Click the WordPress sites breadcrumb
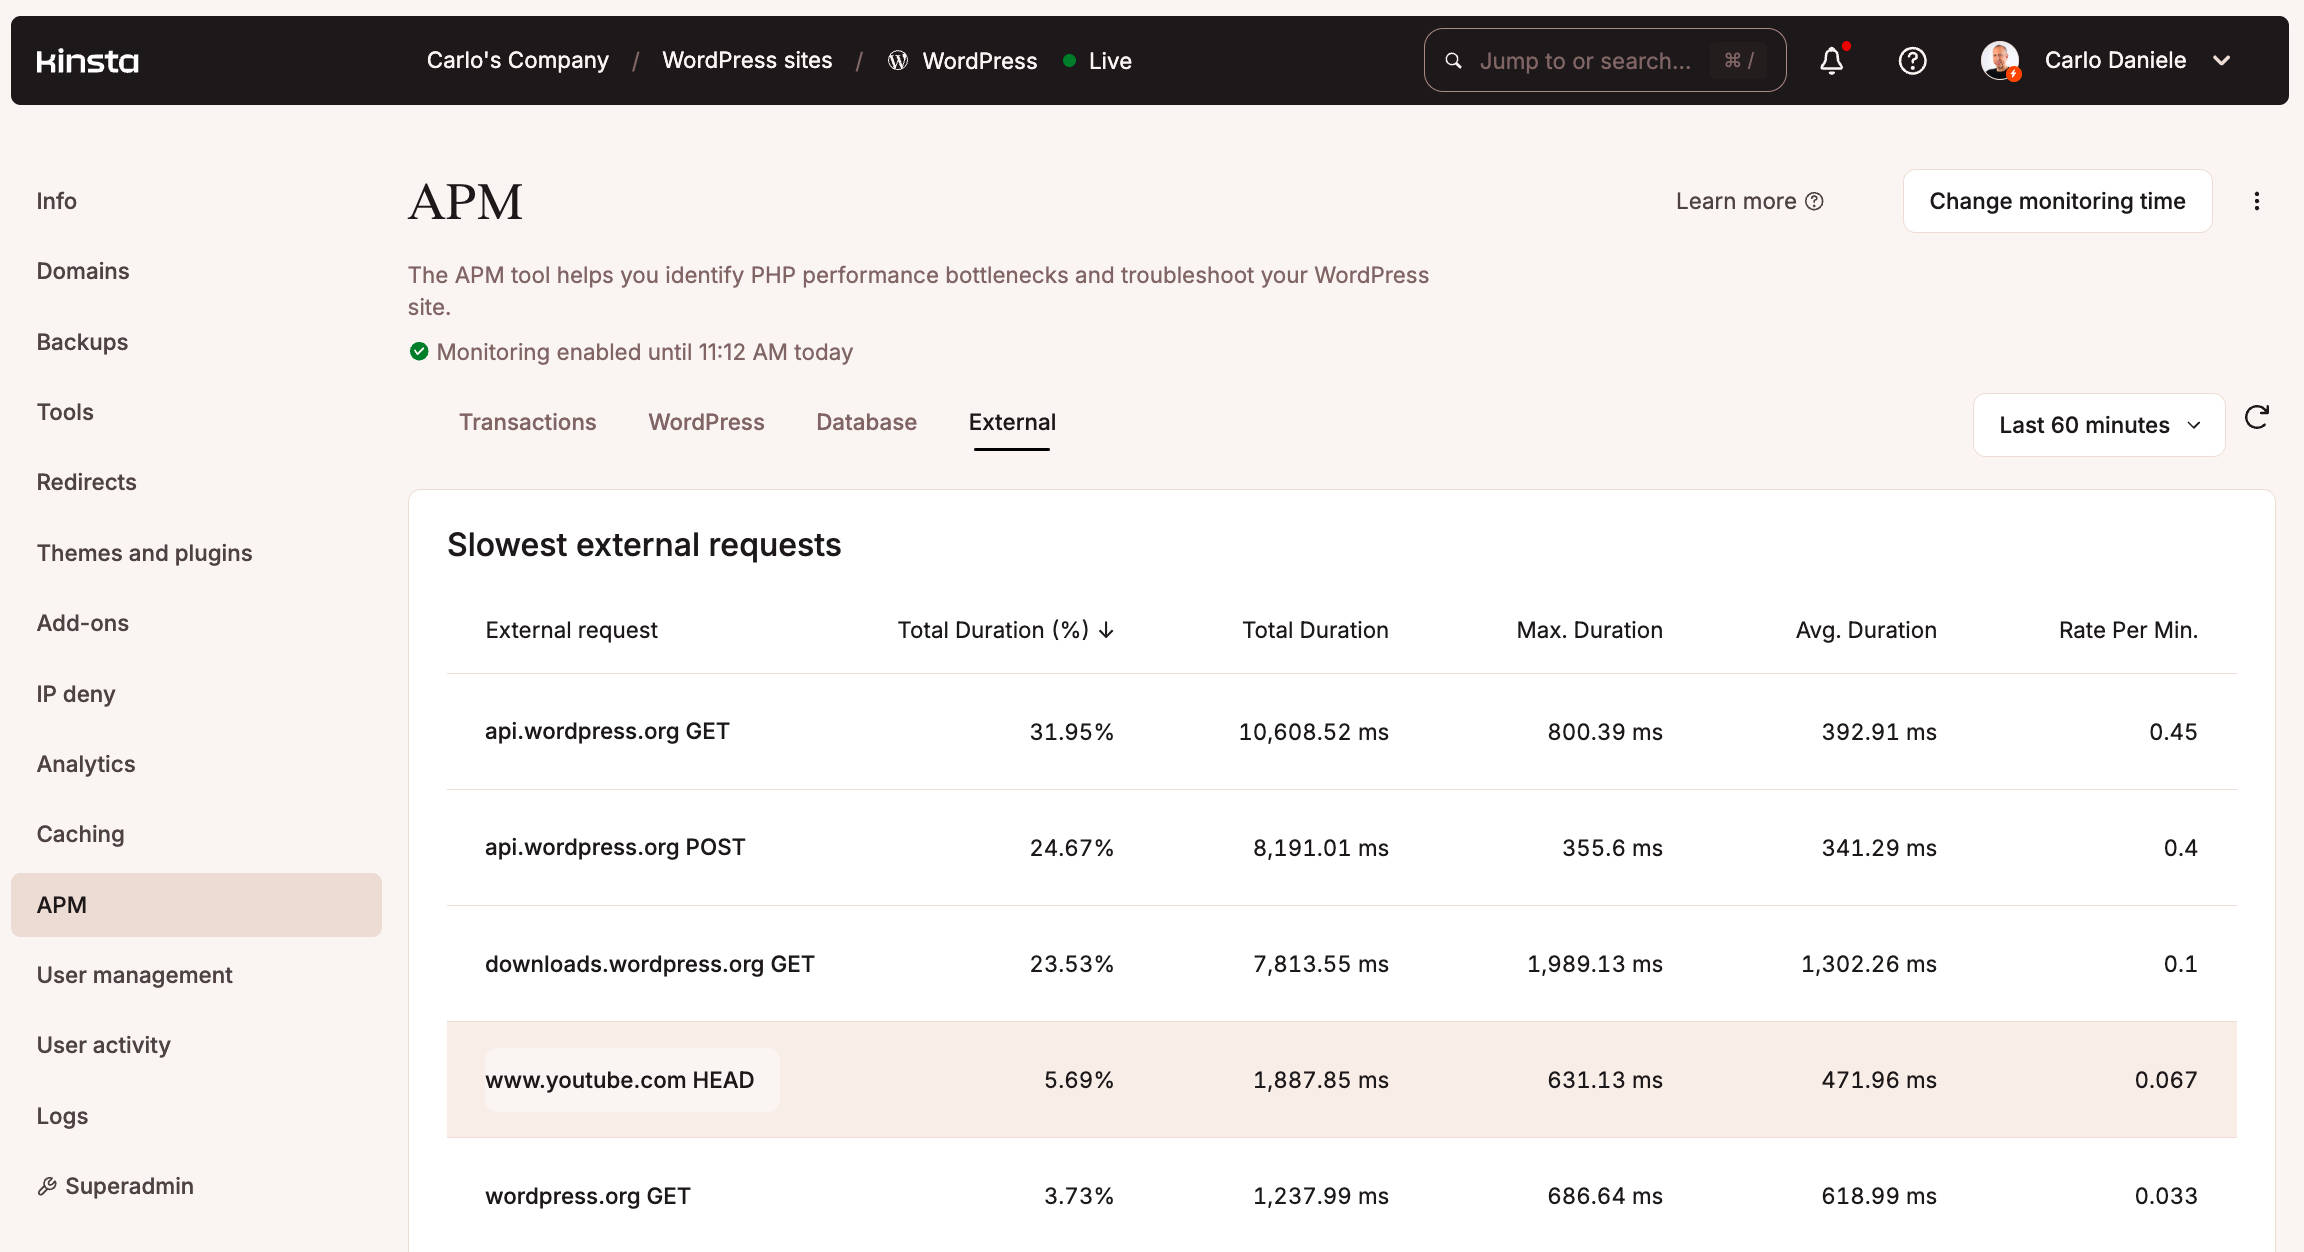Screen dimensions: 2304x1252 747,61
